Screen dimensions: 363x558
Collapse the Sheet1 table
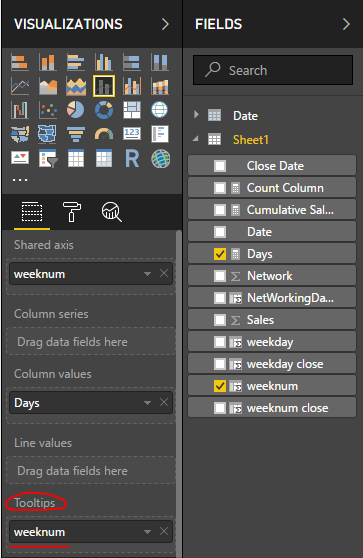(196, 138)
